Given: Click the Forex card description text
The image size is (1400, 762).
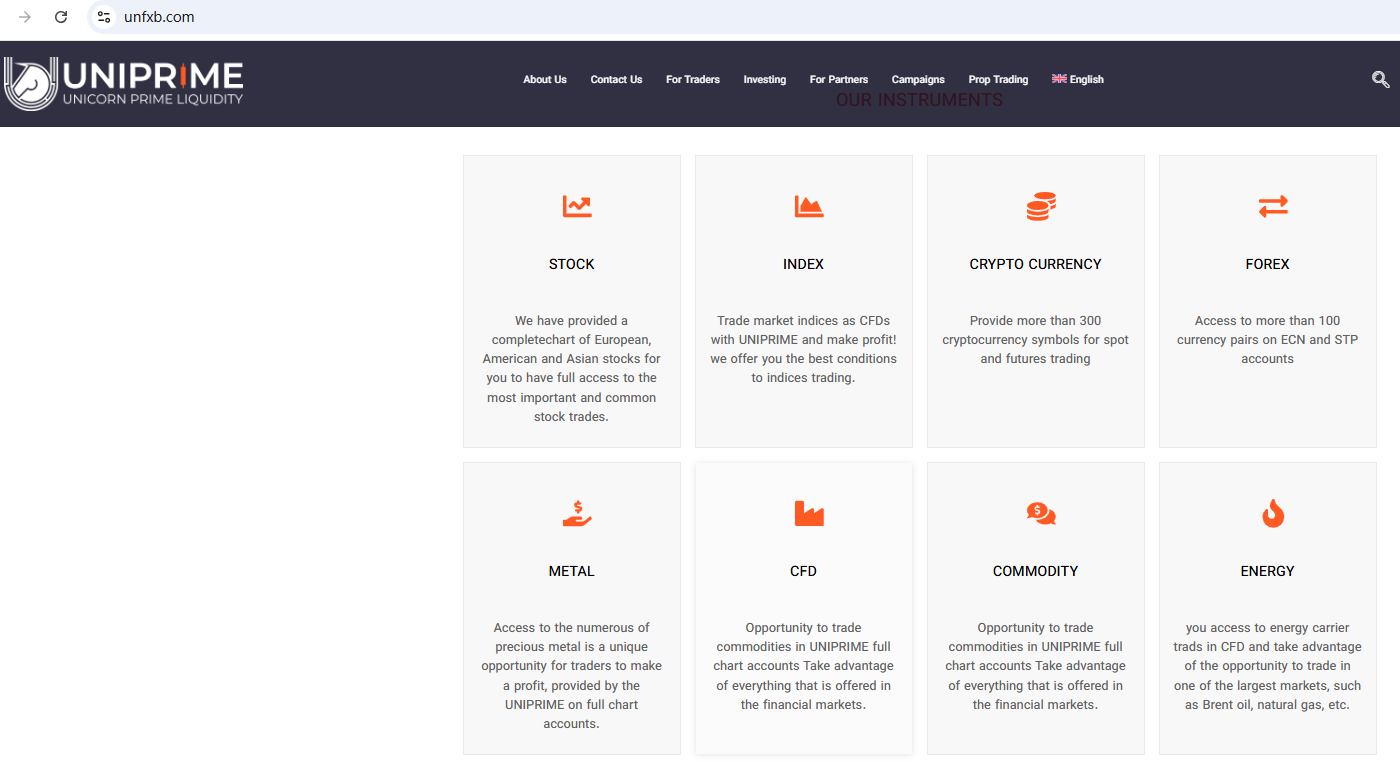Looking at the screenshot, I should 1268,340.
